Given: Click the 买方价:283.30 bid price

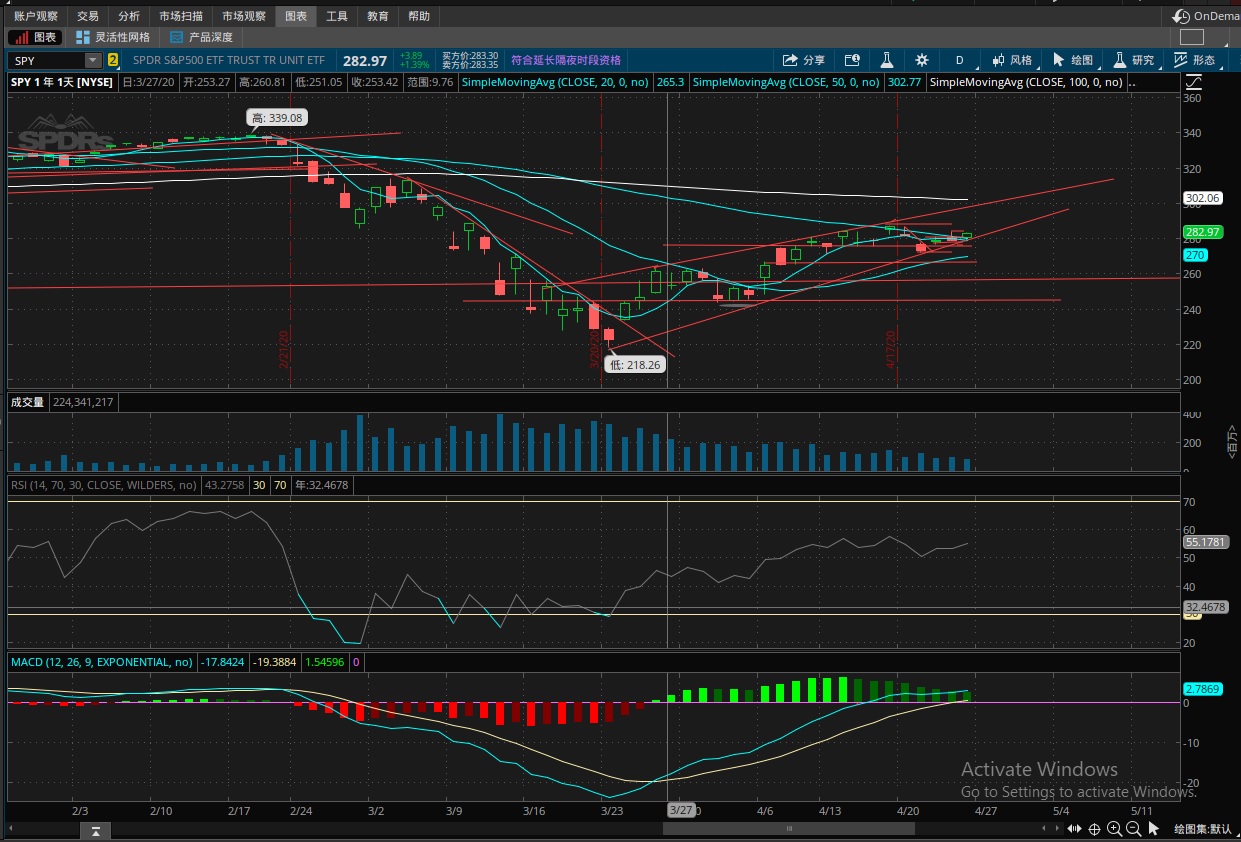Looking at the screenshot, I should (470, 55).
